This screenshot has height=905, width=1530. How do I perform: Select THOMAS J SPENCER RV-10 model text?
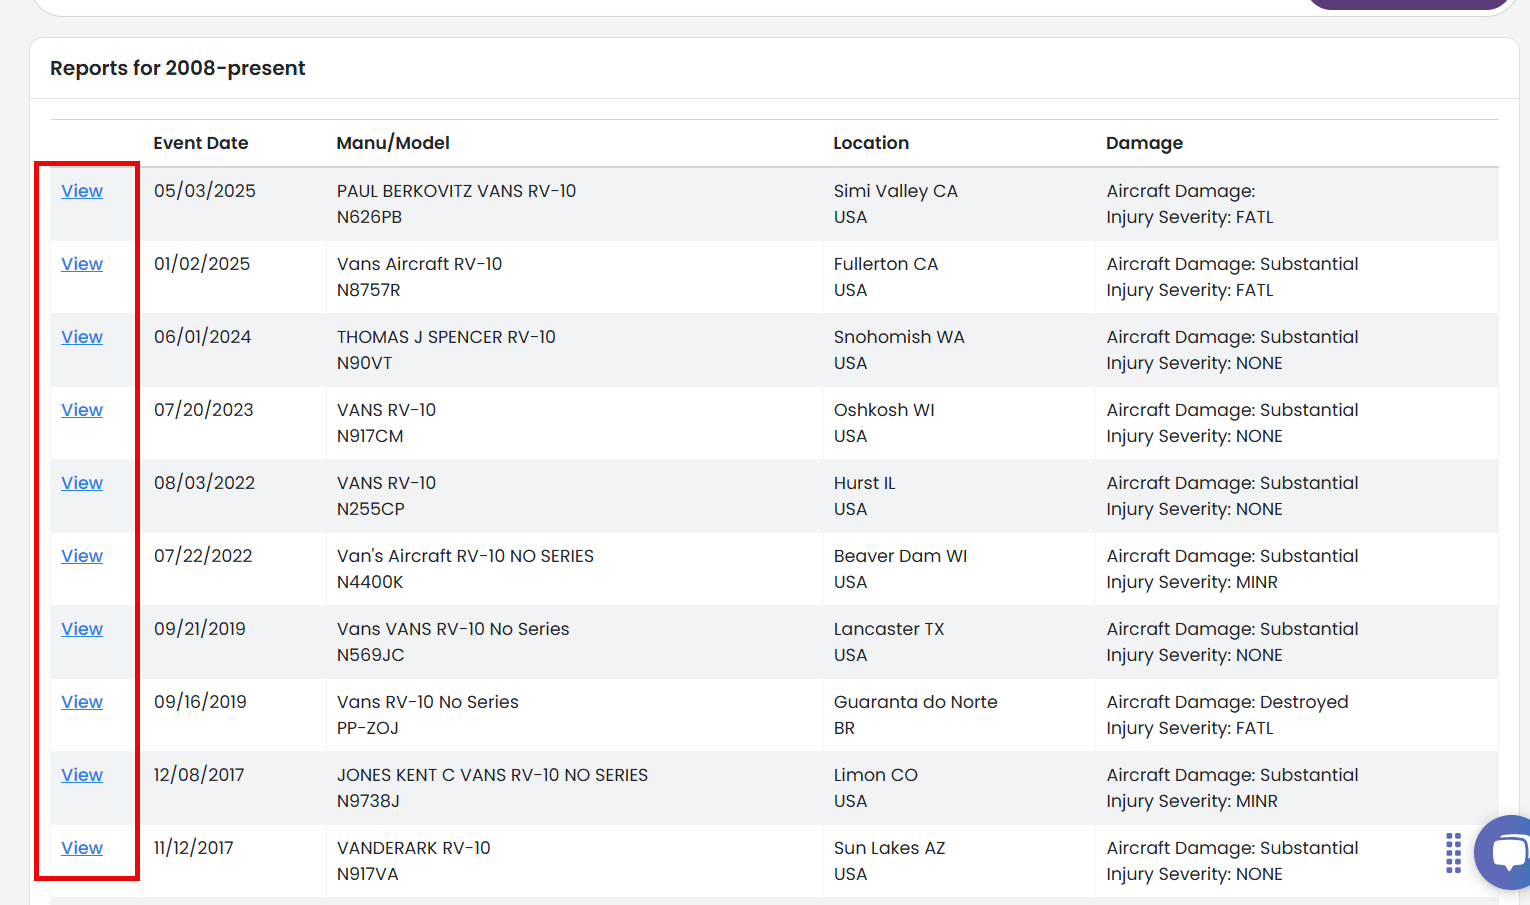point(446,337)
